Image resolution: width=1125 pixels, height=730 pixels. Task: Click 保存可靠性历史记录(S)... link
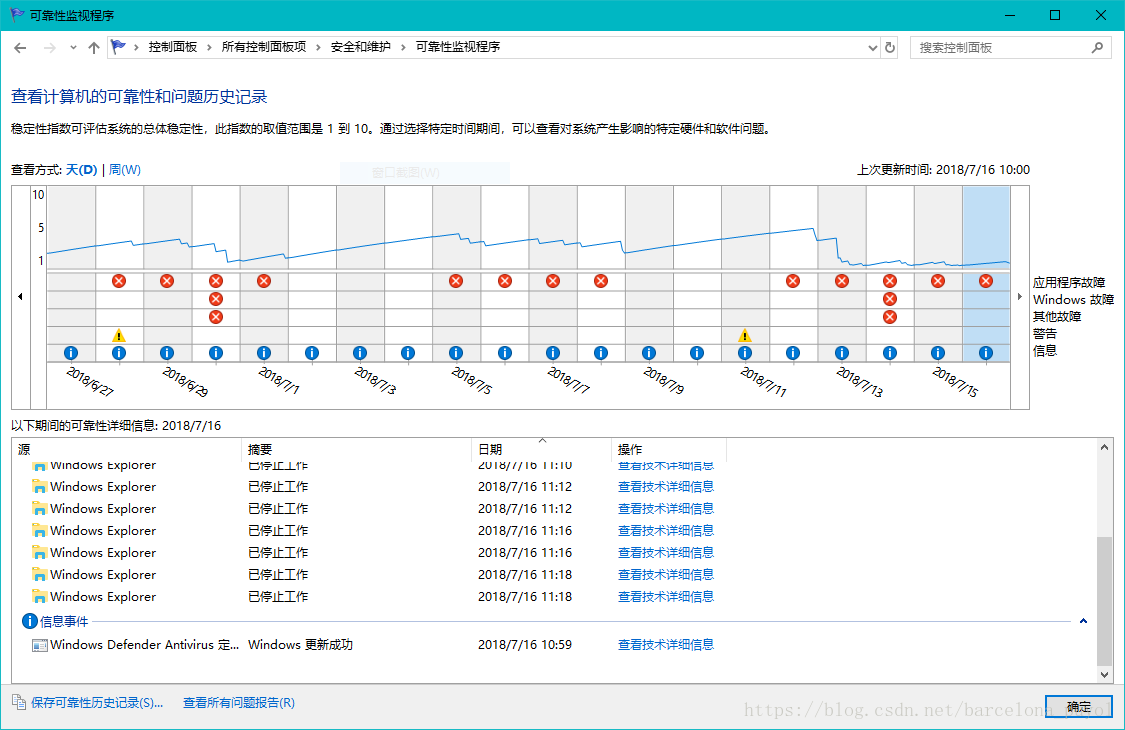point(97,703)
